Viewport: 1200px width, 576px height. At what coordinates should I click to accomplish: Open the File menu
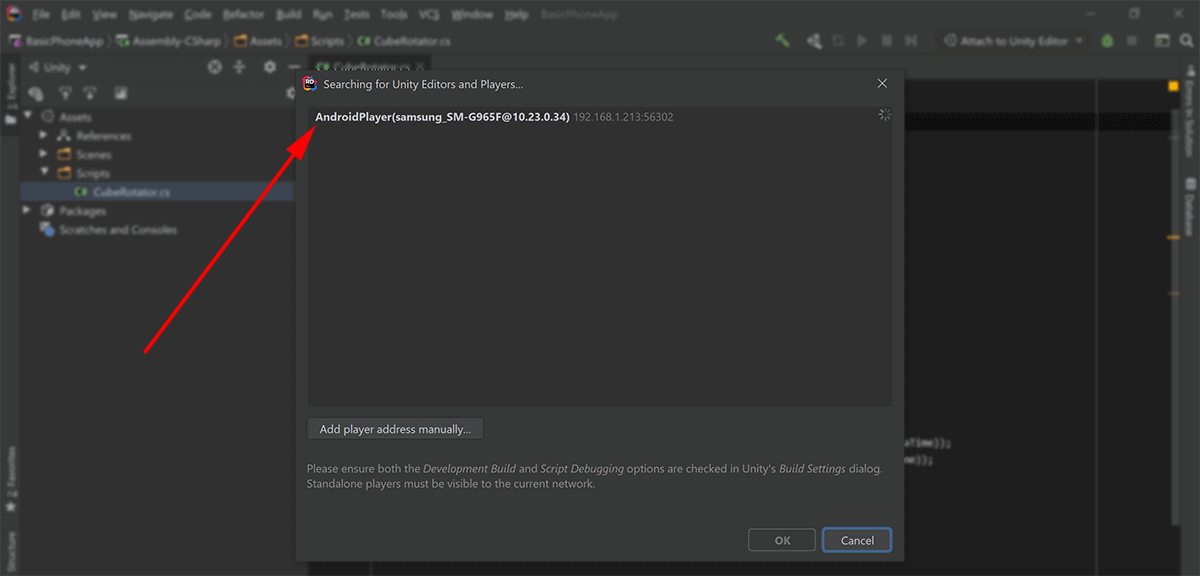pyautogui.click(x=41, y=15)
